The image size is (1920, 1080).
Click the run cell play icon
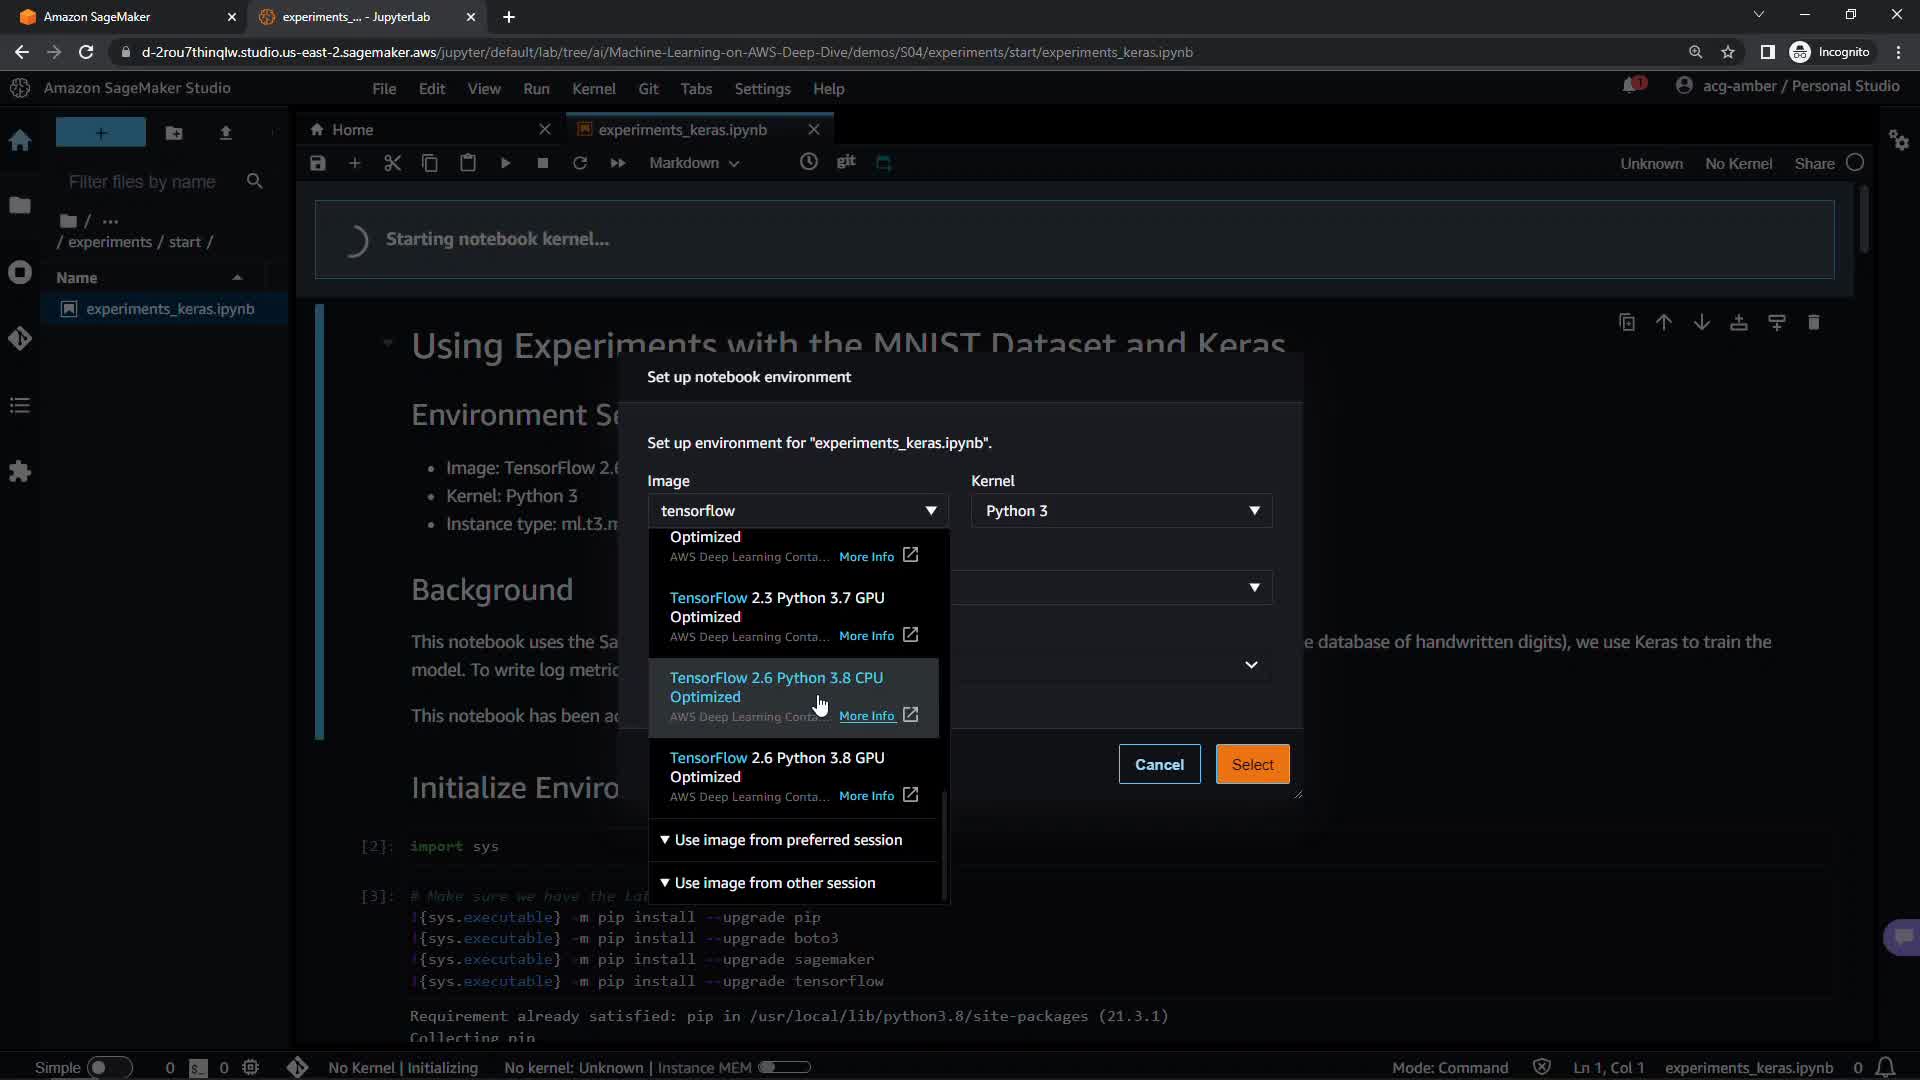pyautogui.click(x=505, y=163)
